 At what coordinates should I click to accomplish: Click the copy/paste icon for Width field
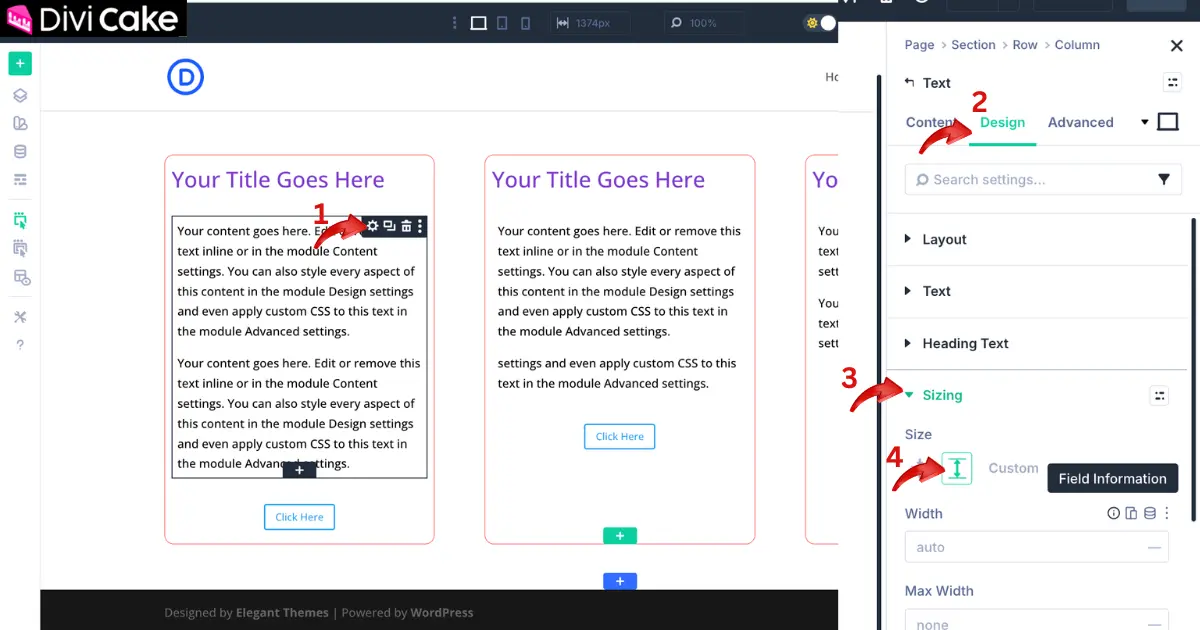point(1131,513)
